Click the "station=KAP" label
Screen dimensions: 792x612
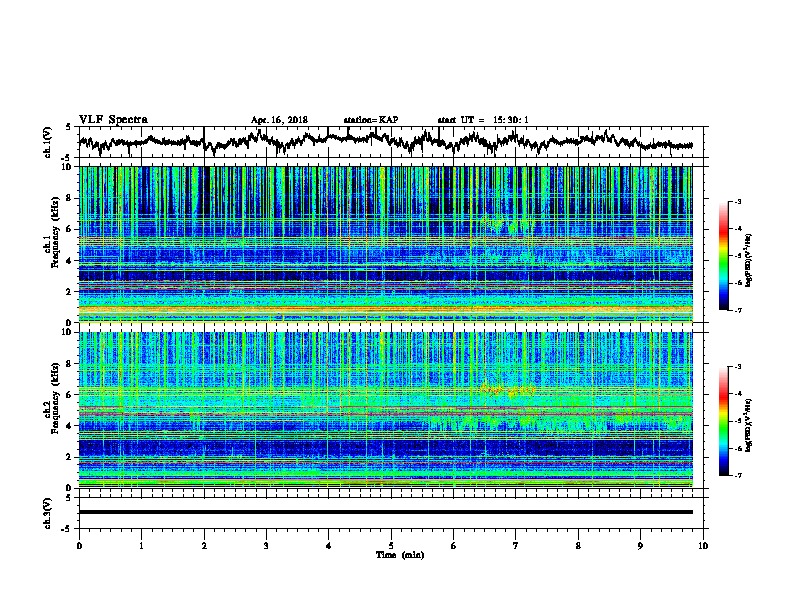pos(371,120)
